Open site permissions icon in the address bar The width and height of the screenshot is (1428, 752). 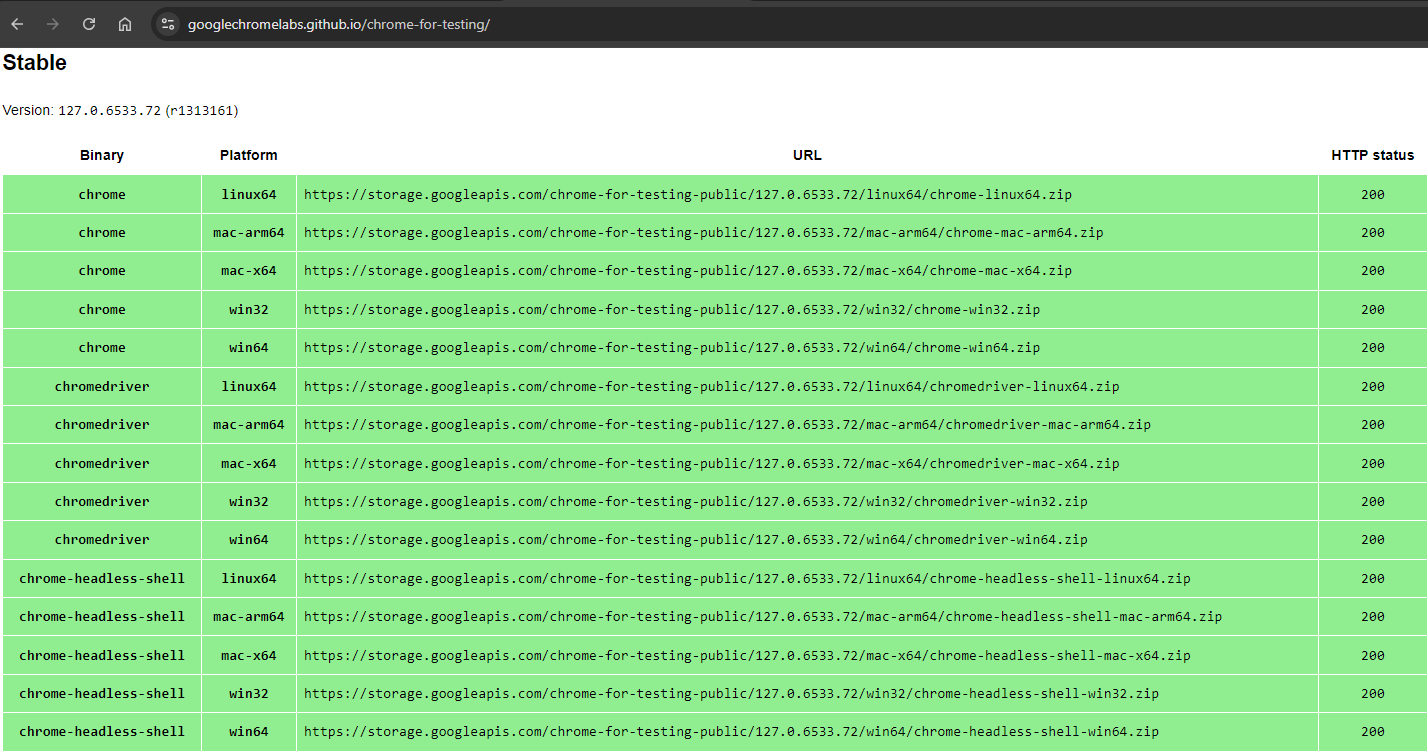click(x=167, y=24)
